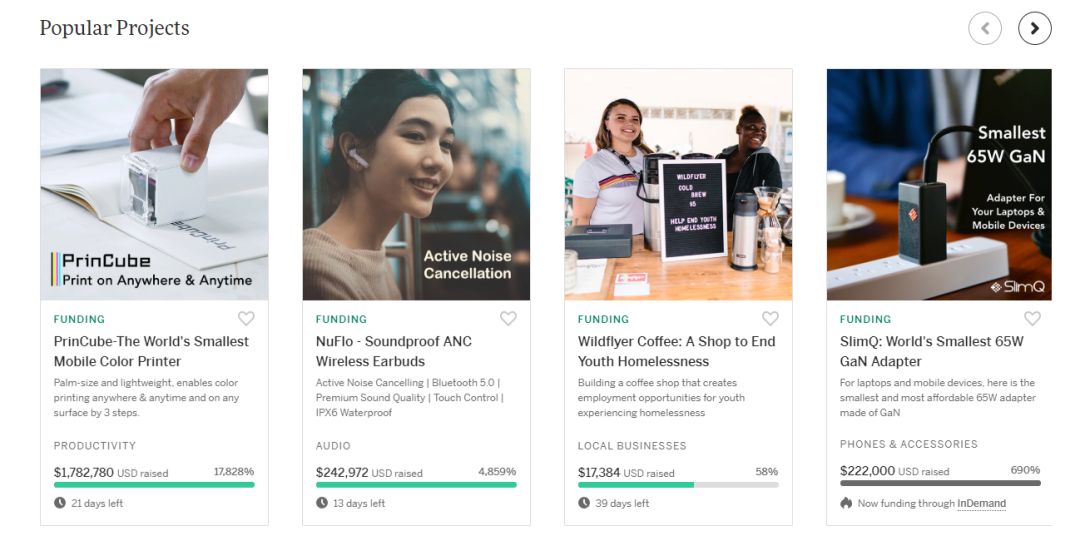Open the PrinCube printer thumbnail image
This screenshot has width=1080, height=536.
(154, 184)
